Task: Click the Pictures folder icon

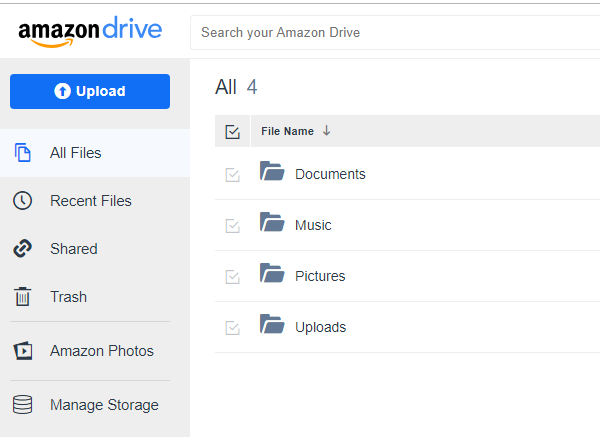Action: [x=272, y=274]
